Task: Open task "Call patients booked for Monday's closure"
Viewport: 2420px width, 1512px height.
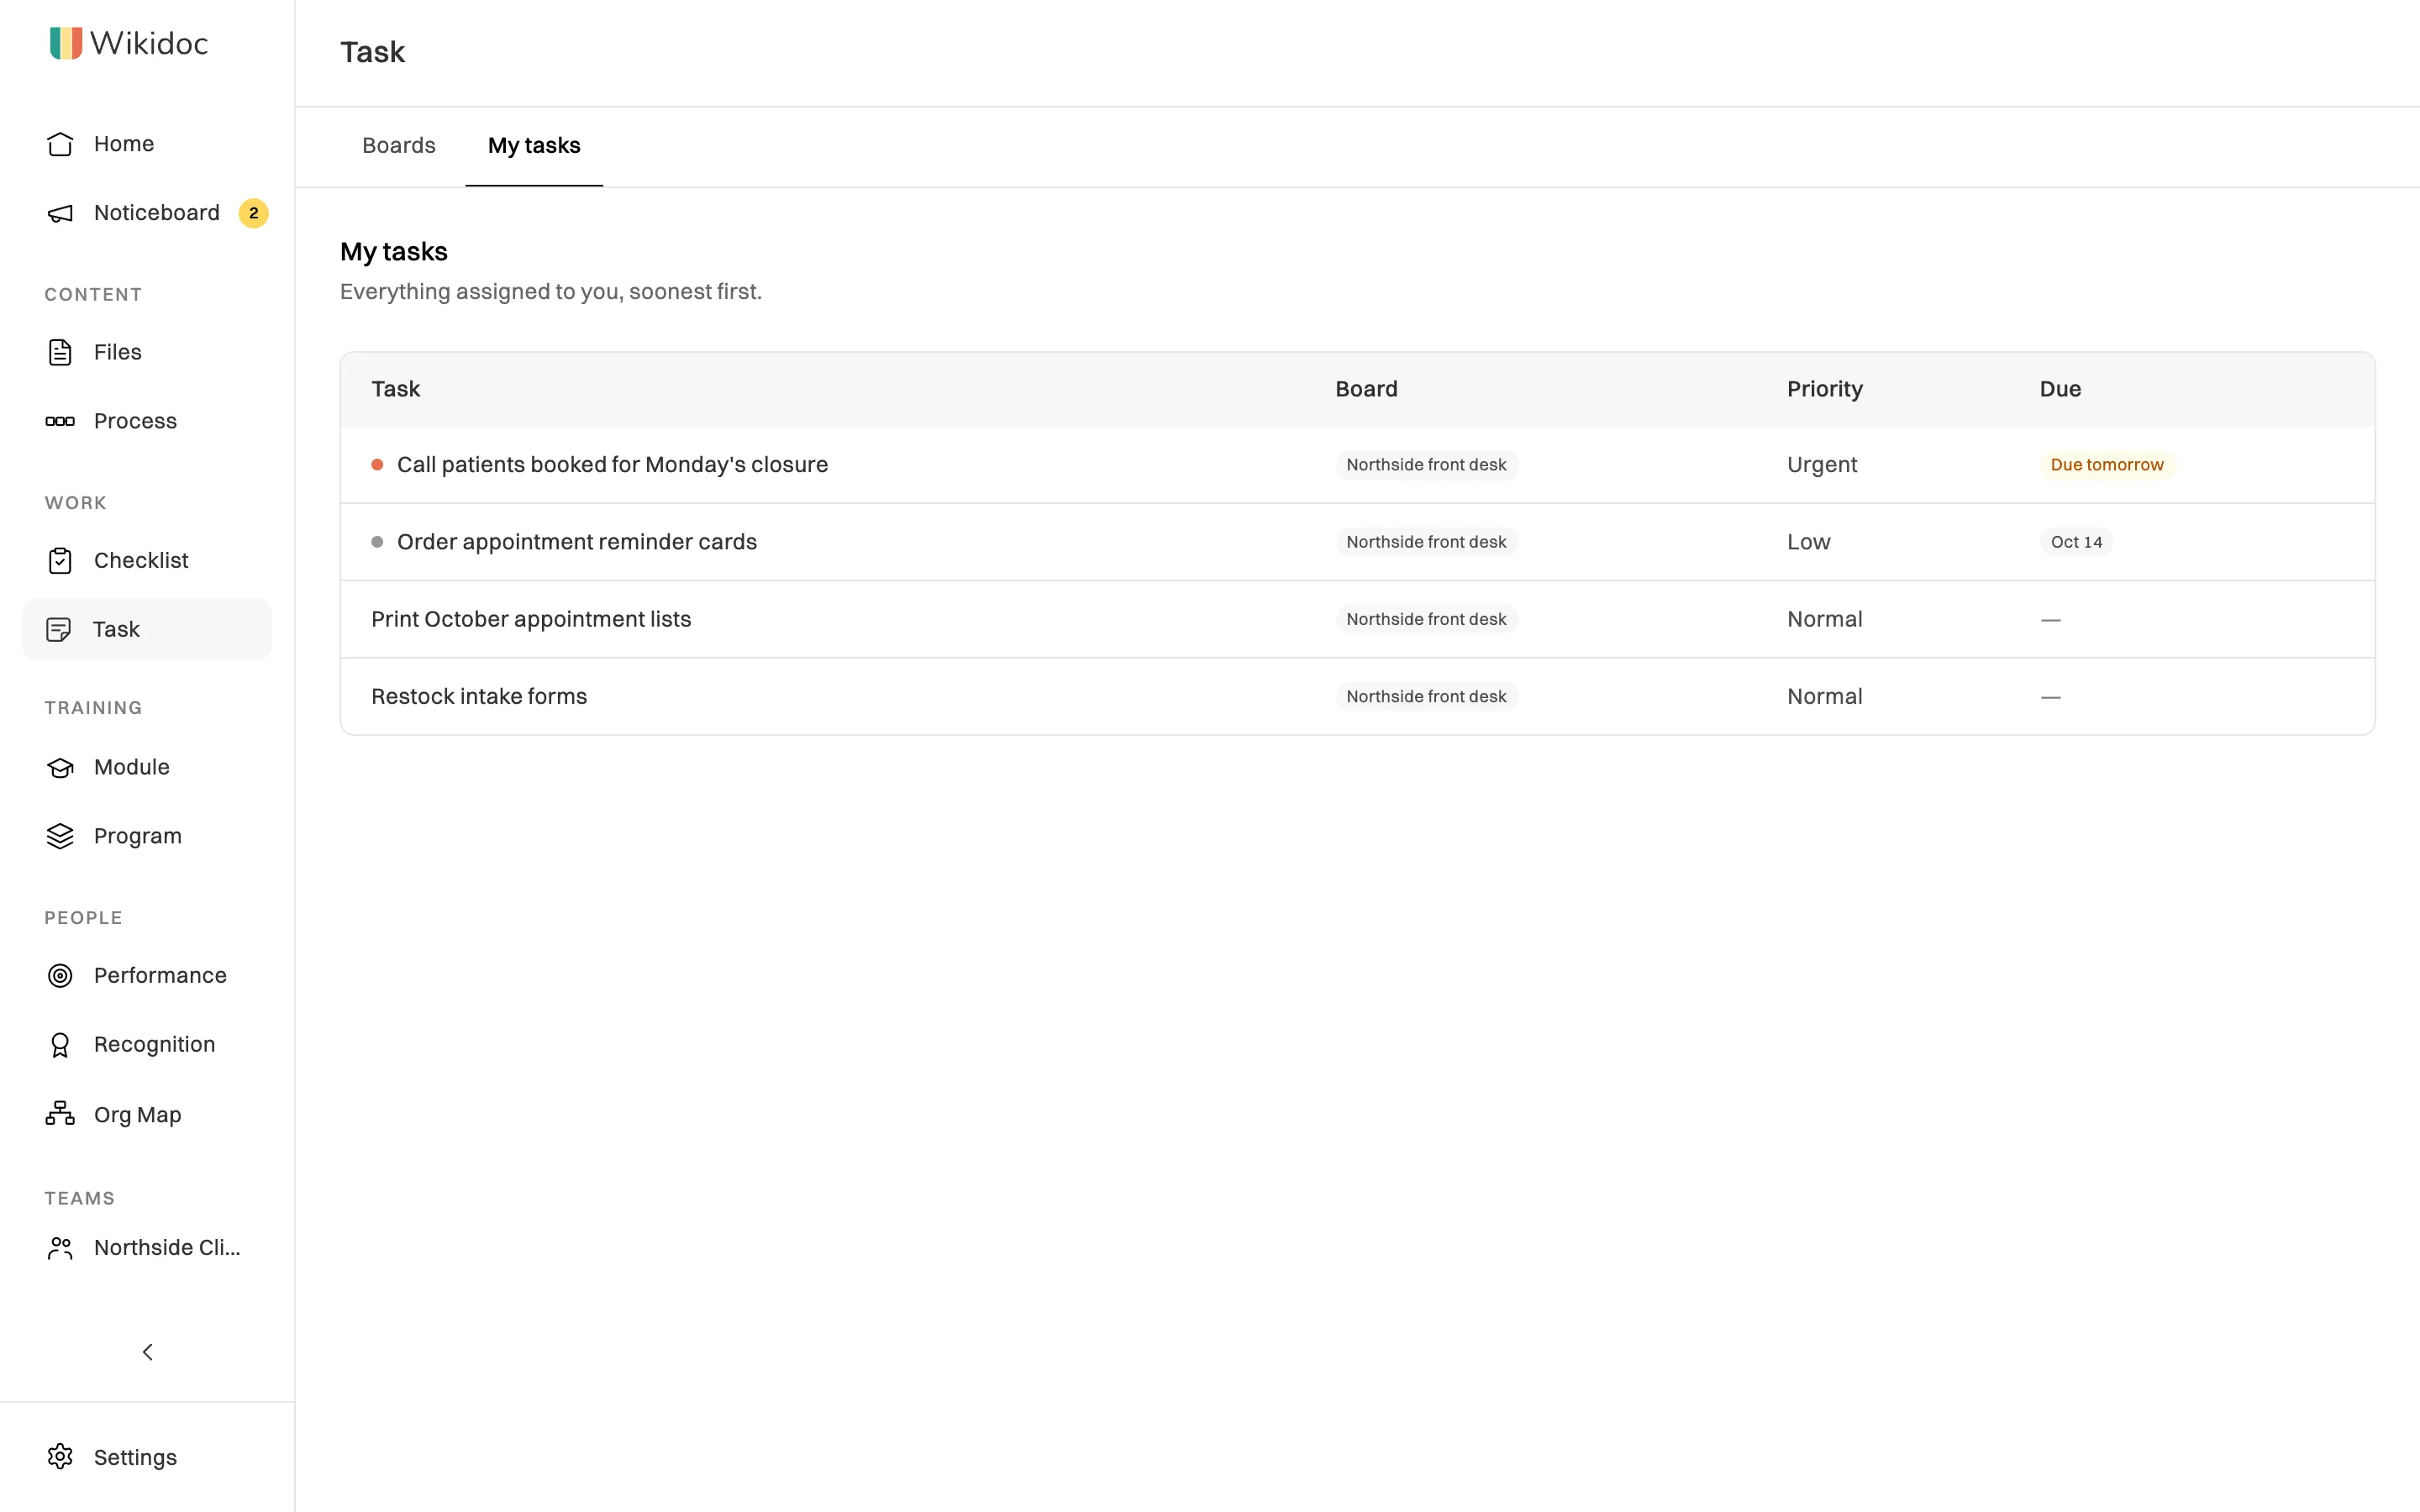Action: pos(612,465)
